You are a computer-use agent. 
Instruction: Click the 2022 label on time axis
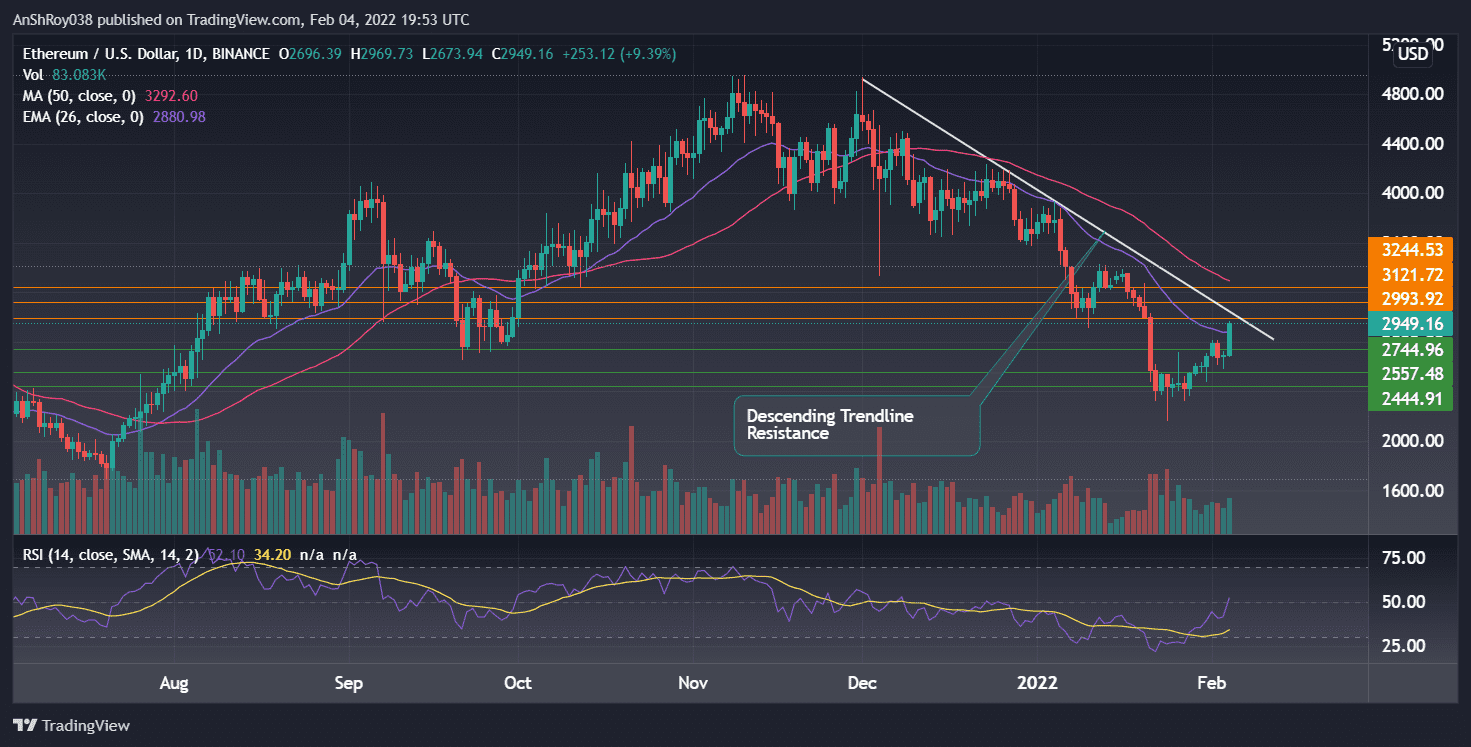point(1037,683)
